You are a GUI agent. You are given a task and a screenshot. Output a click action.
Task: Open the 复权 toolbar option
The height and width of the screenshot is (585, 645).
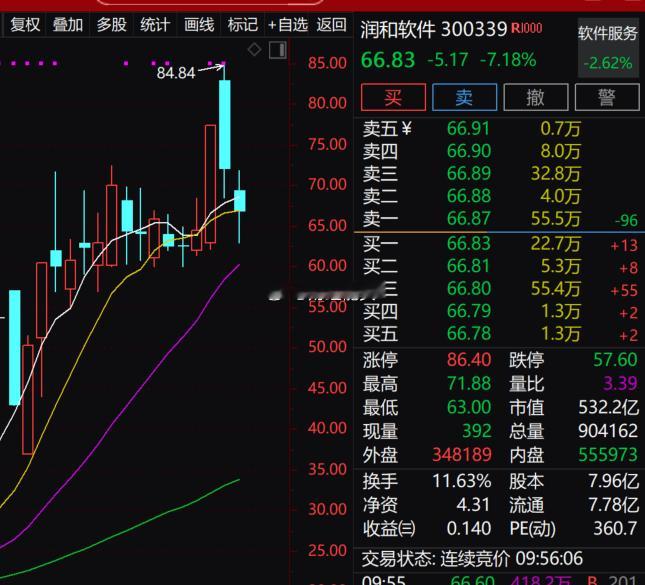click(25, 25)
